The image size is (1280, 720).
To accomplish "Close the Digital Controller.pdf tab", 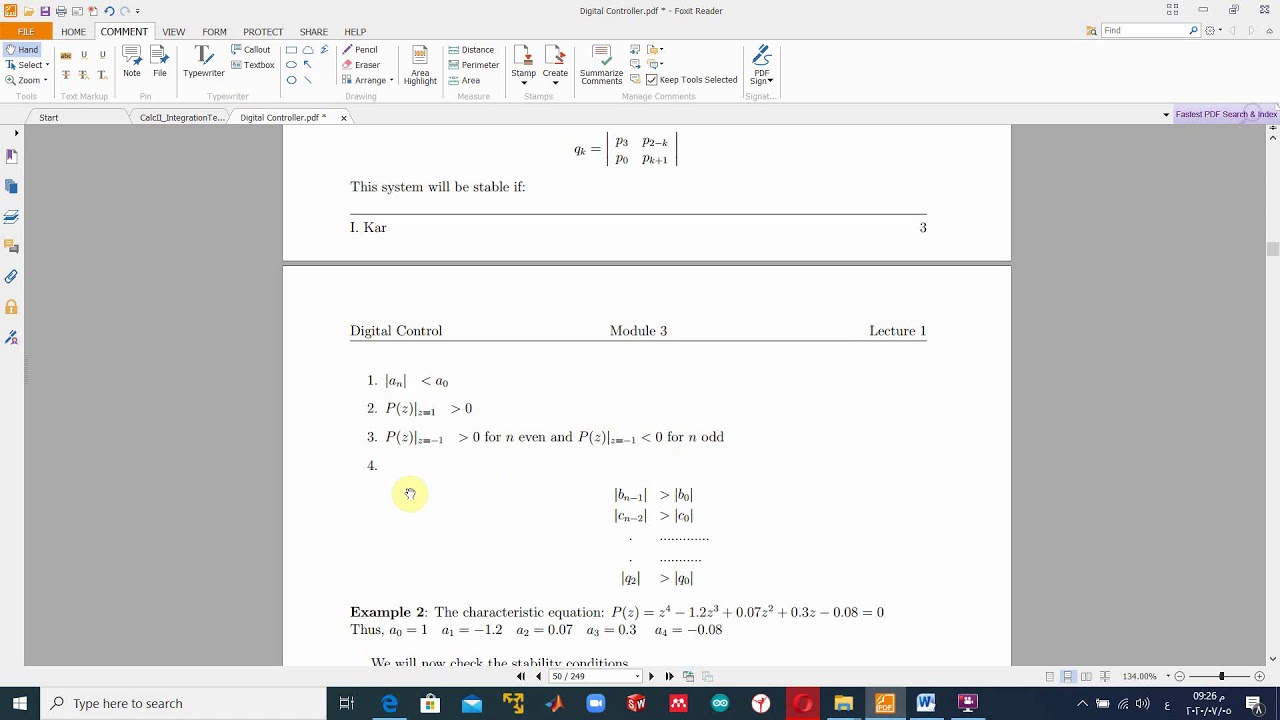I will click(343, 118).
